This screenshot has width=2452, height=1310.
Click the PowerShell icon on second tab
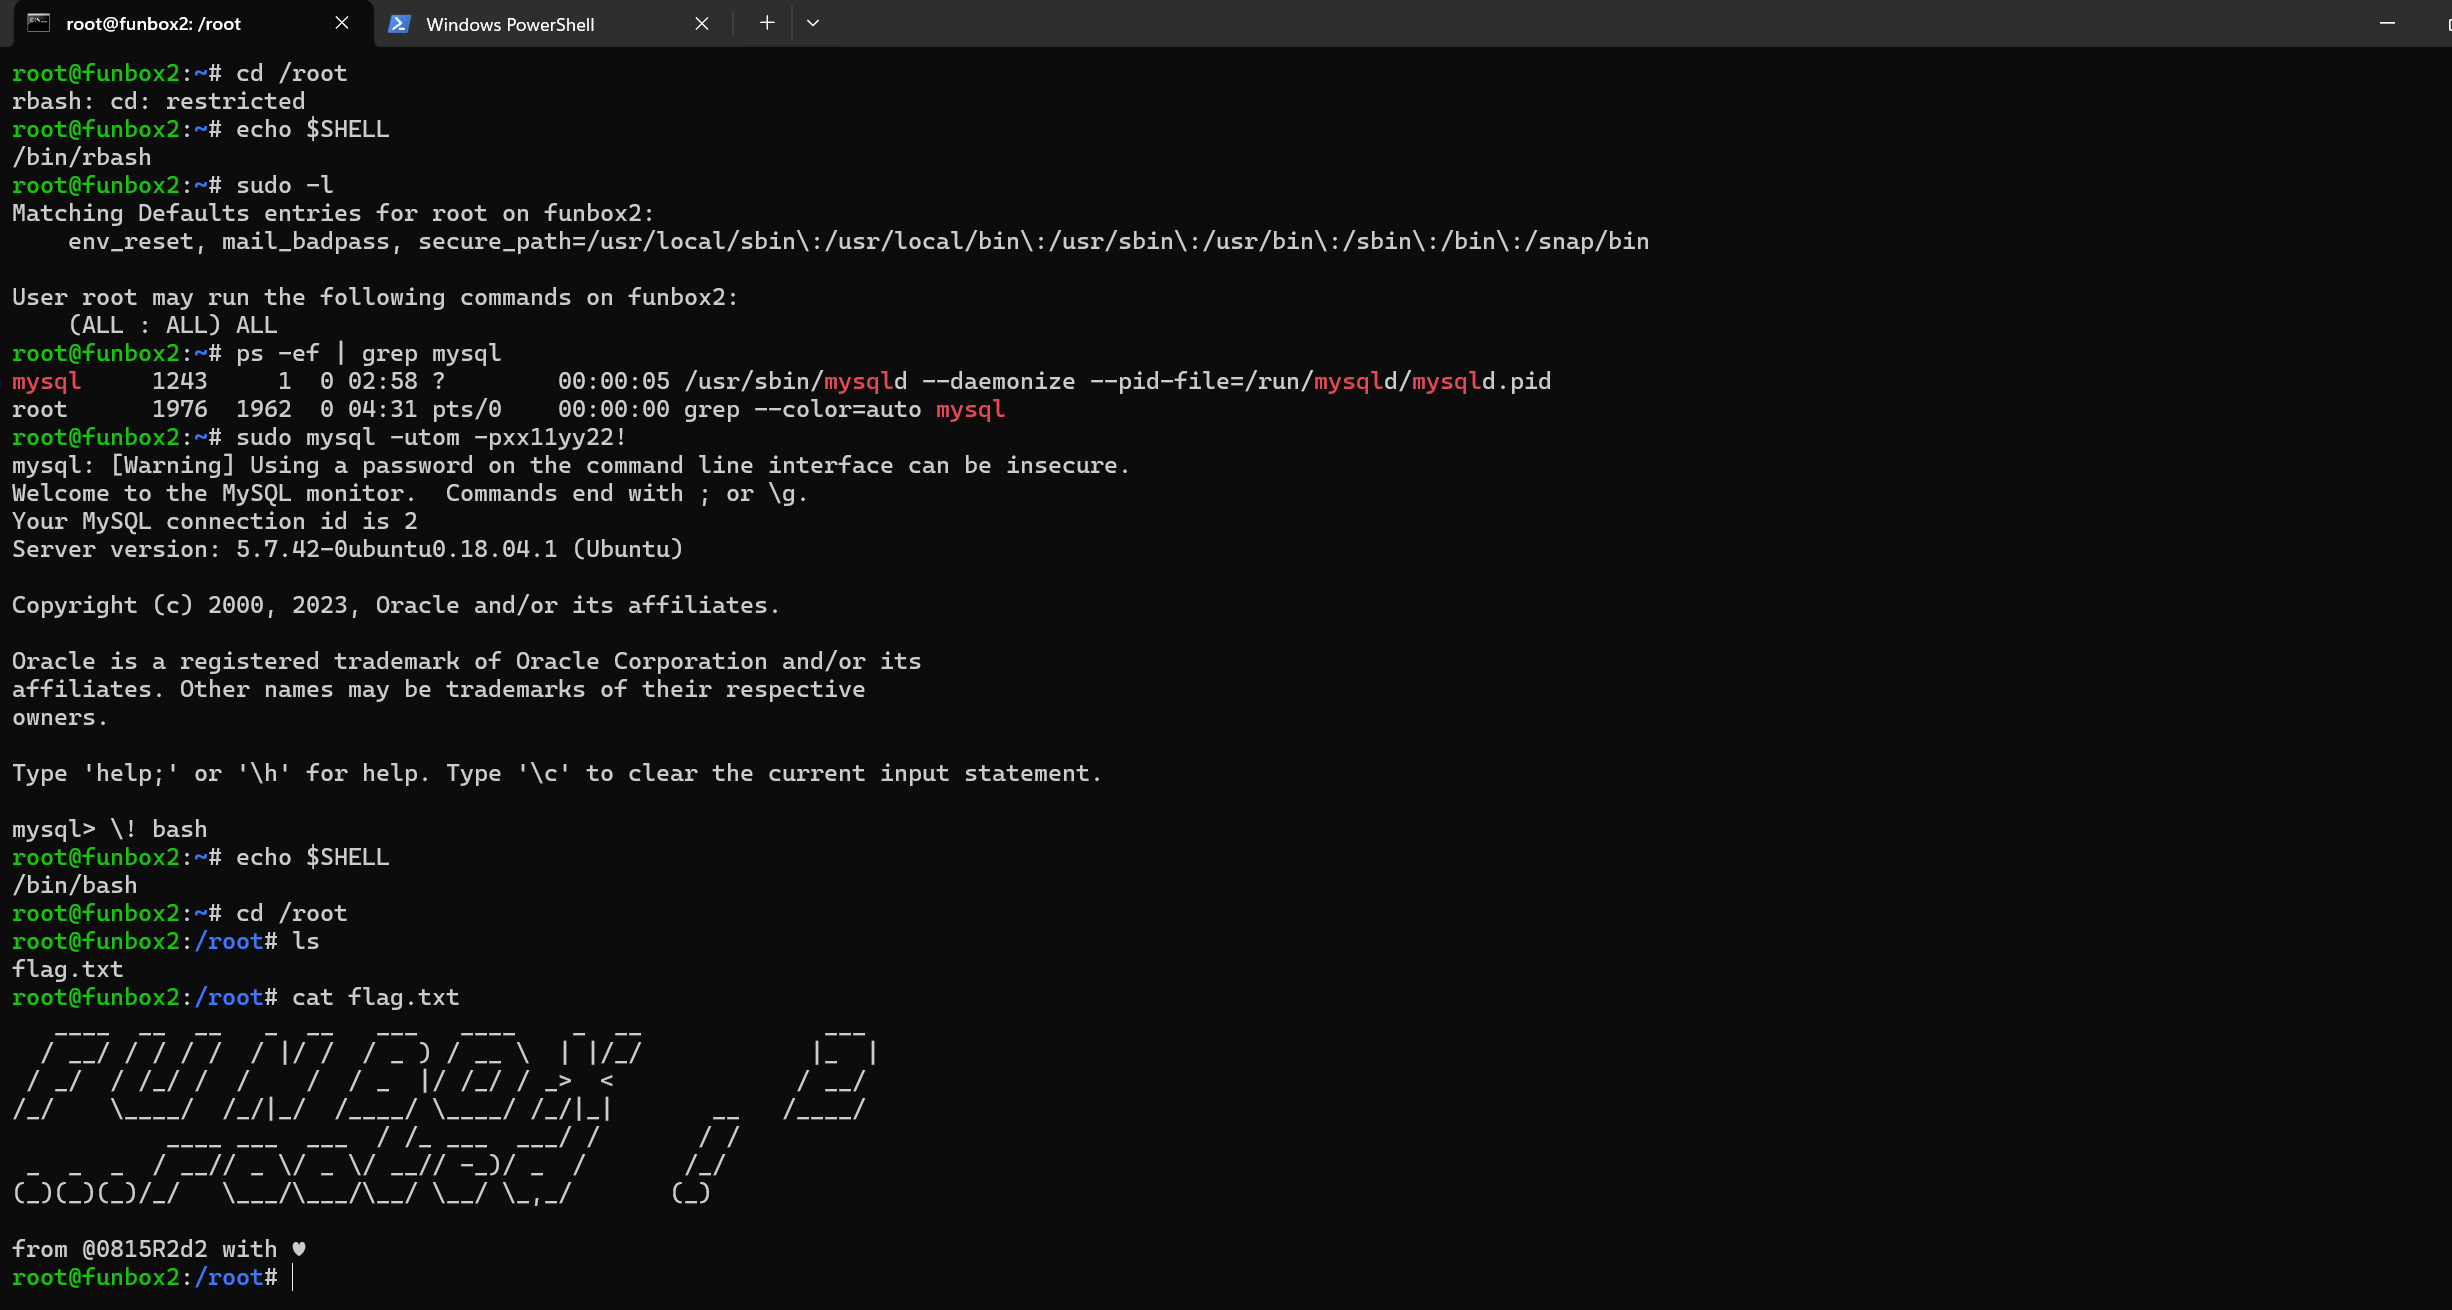(x=399, y=24)
